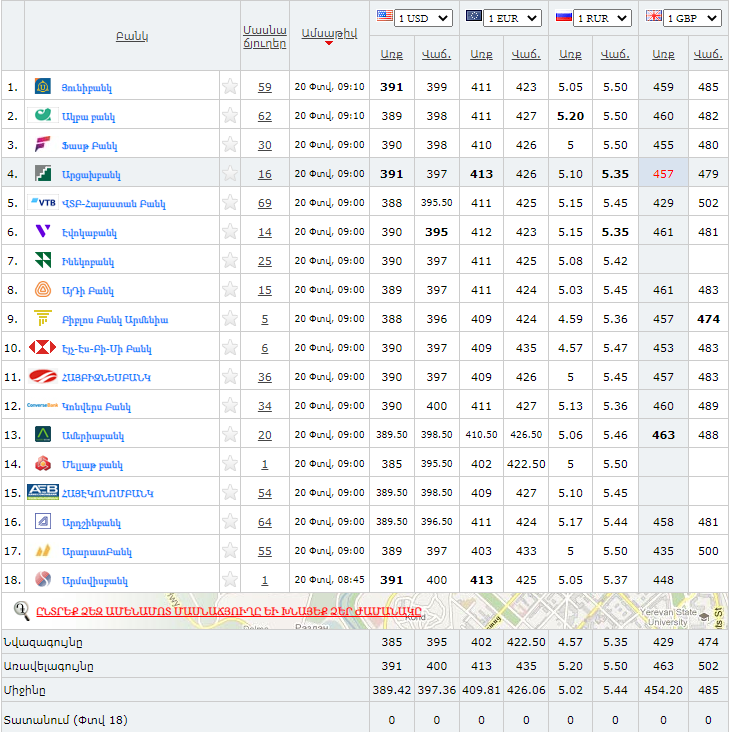Screen dimensions: 729x732
Task: Click the magnifier icon above the map banner
Action: pyautogui.click(x=21, y=610)
